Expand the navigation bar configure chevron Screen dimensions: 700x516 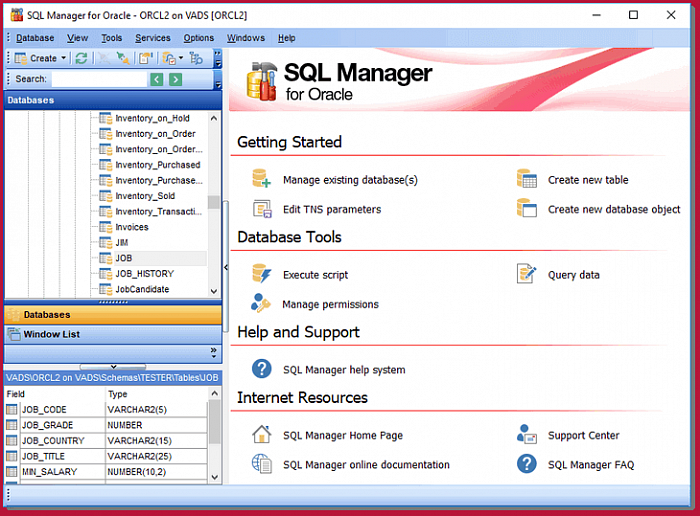pos(214,353)
